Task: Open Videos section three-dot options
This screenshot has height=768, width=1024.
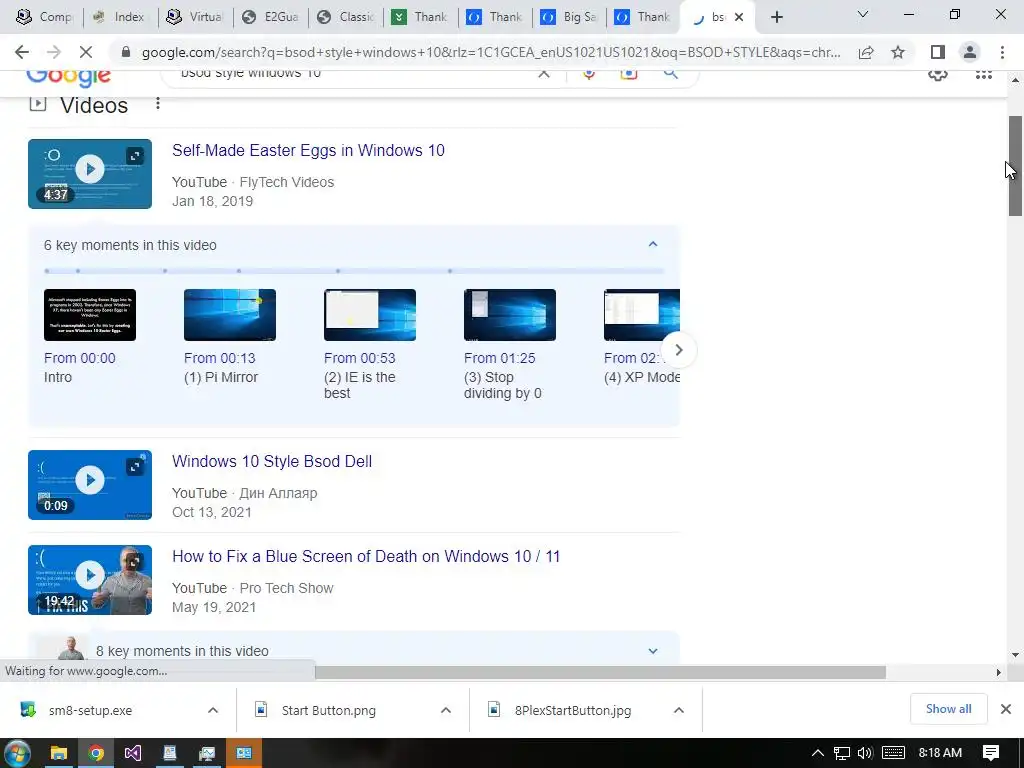Action: 157,104
